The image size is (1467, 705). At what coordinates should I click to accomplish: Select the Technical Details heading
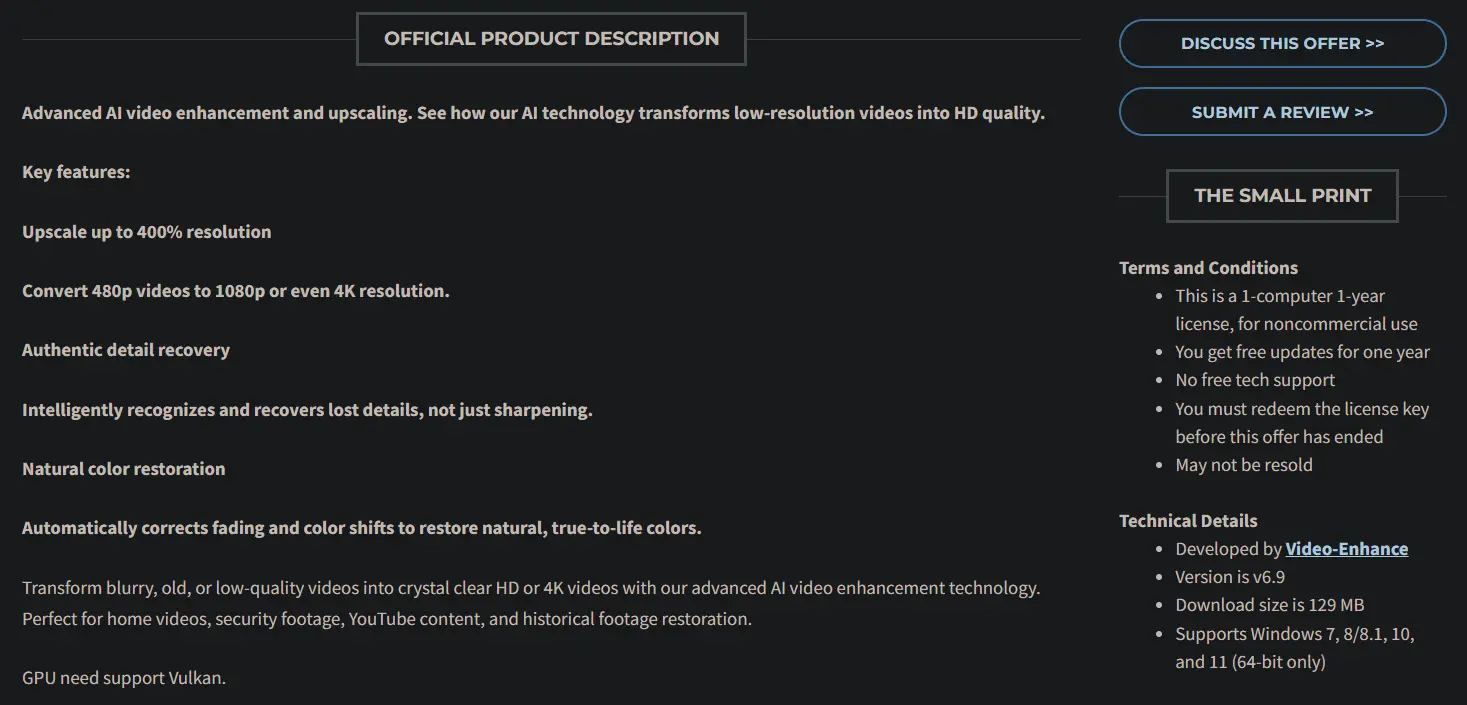(1188, 521)
